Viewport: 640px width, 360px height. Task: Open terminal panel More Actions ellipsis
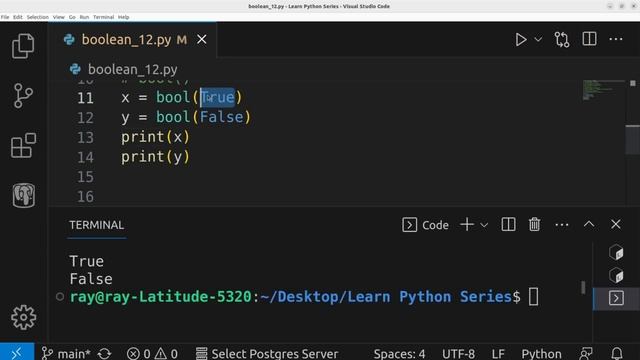562,225
